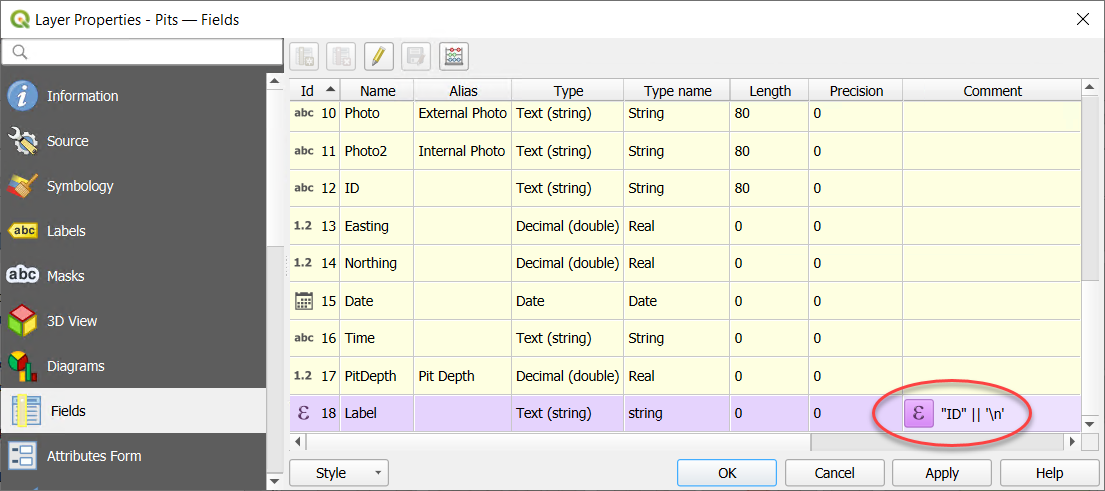Click the Delete field toolbar icon
The width and height of the screenshot is (1105, 491).
coord(342,57)
